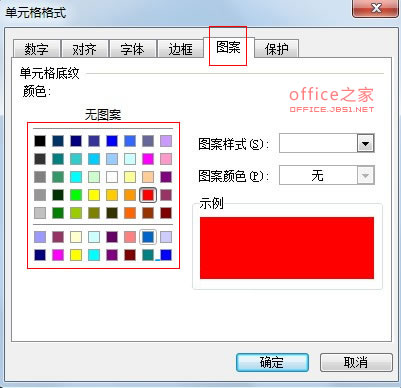Choose the brown color swatch
Viewport: 401px width, 388px height.
click(148, 213)
